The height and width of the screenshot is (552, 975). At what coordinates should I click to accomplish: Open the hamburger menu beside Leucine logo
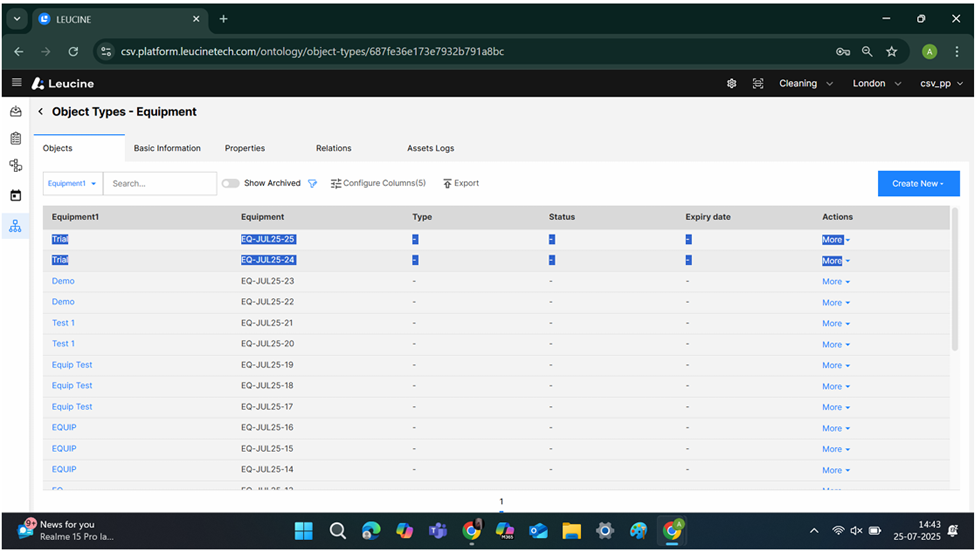pyautogui.click(x=16, y=83)
